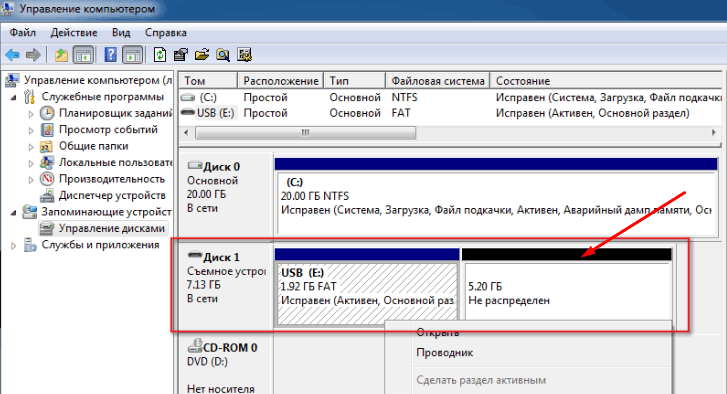
Task: Click the Up one level folder icon
Action: click(x=61, y=55)
